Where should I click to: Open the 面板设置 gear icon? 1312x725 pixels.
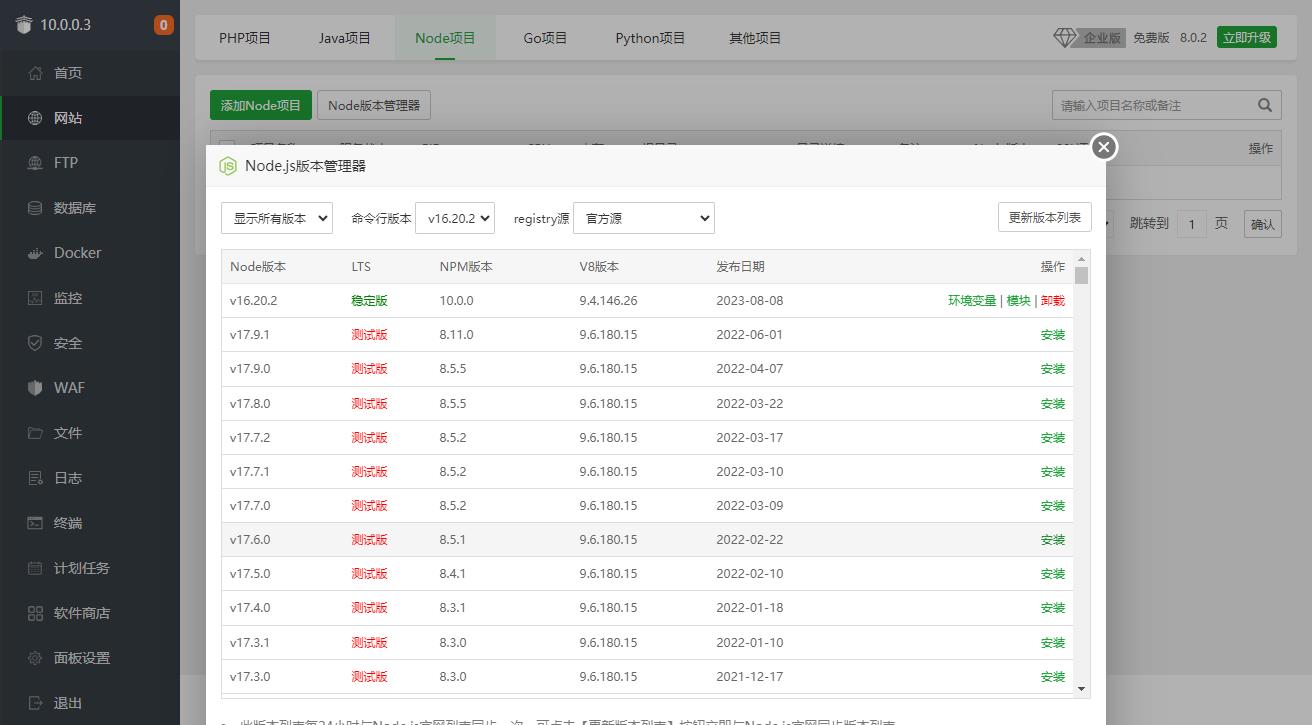coord(36,658)
